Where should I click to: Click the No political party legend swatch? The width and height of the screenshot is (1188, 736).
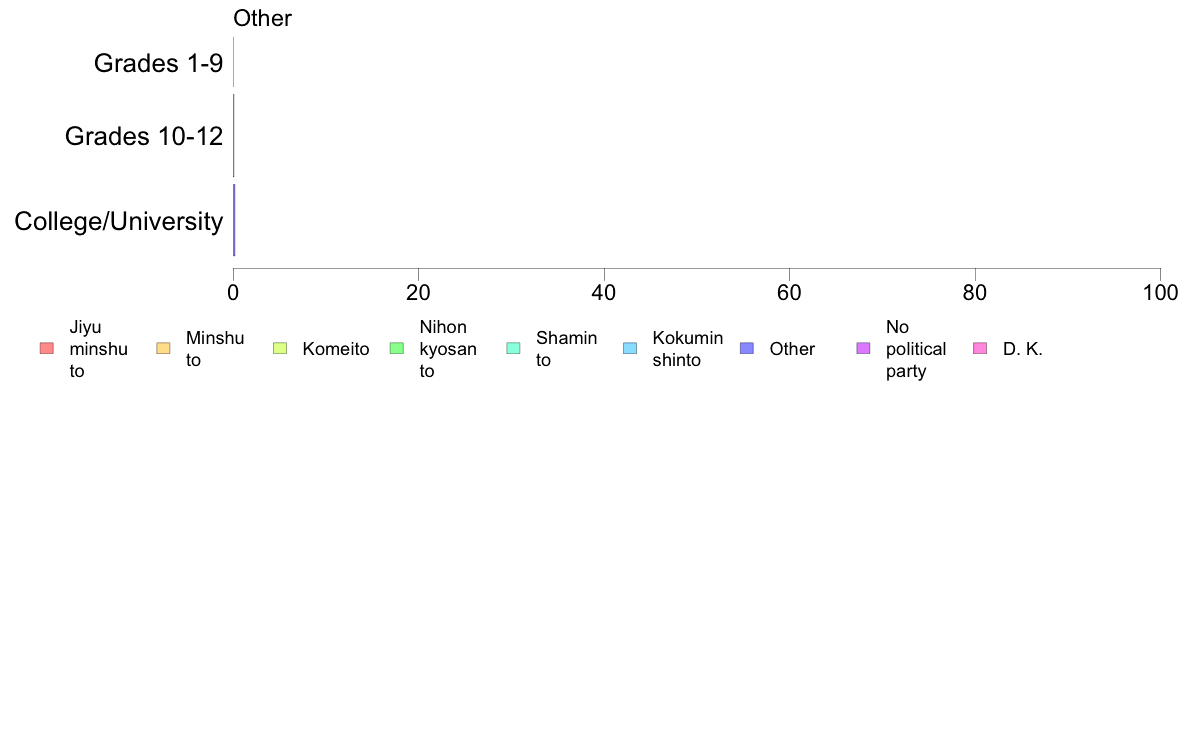863,349
